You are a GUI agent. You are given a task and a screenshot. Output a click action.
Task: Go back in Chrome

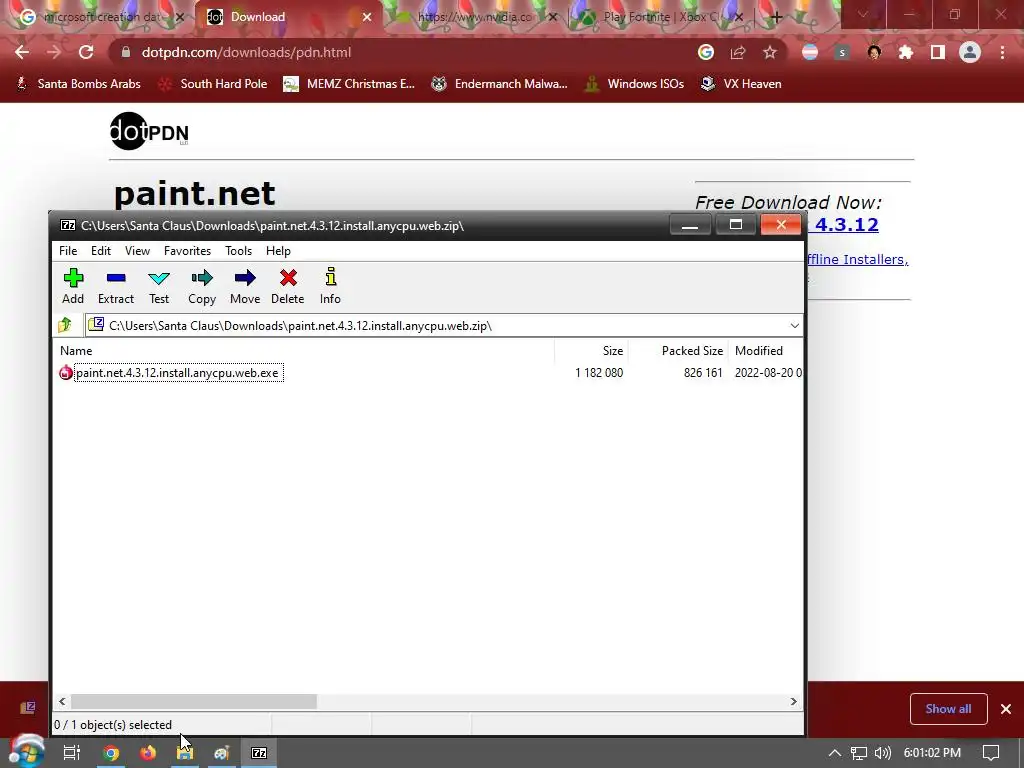[x=22, y=52]
